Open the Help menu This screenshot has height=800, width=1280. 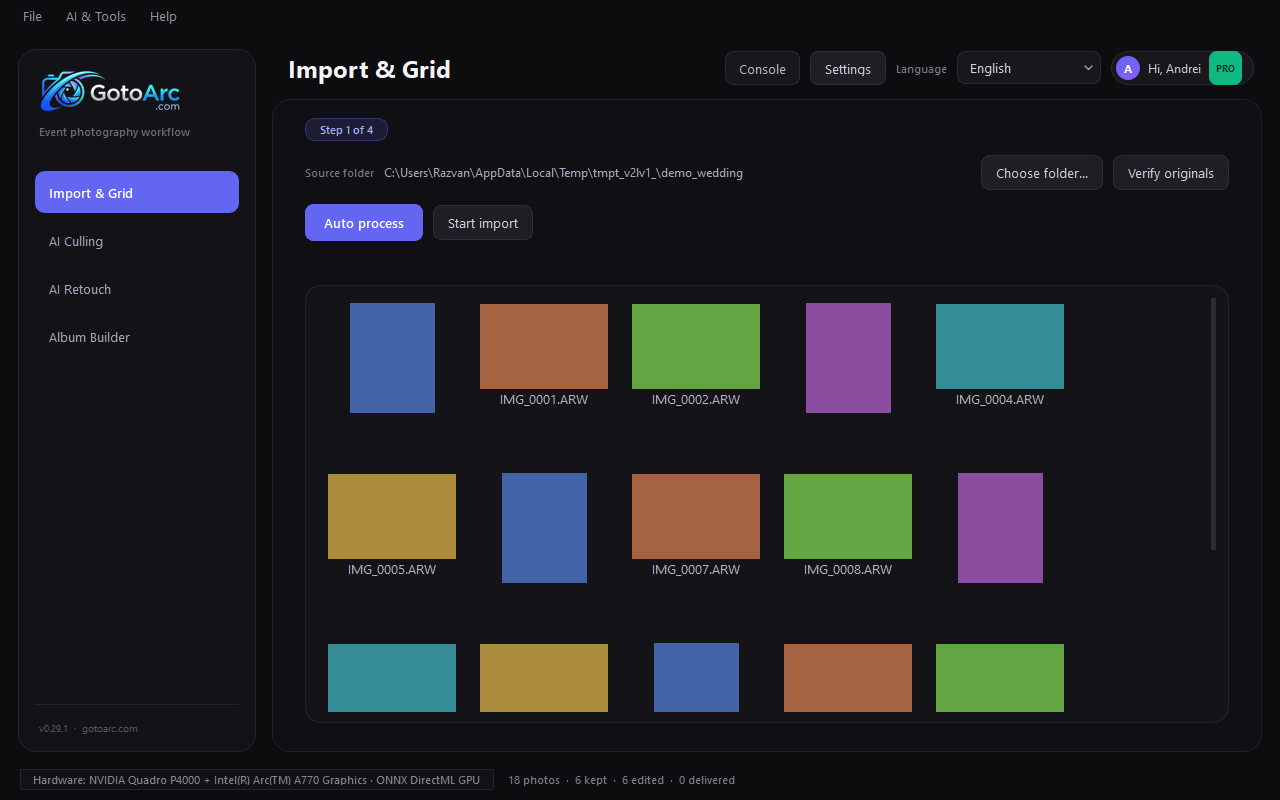coord(163,16)
